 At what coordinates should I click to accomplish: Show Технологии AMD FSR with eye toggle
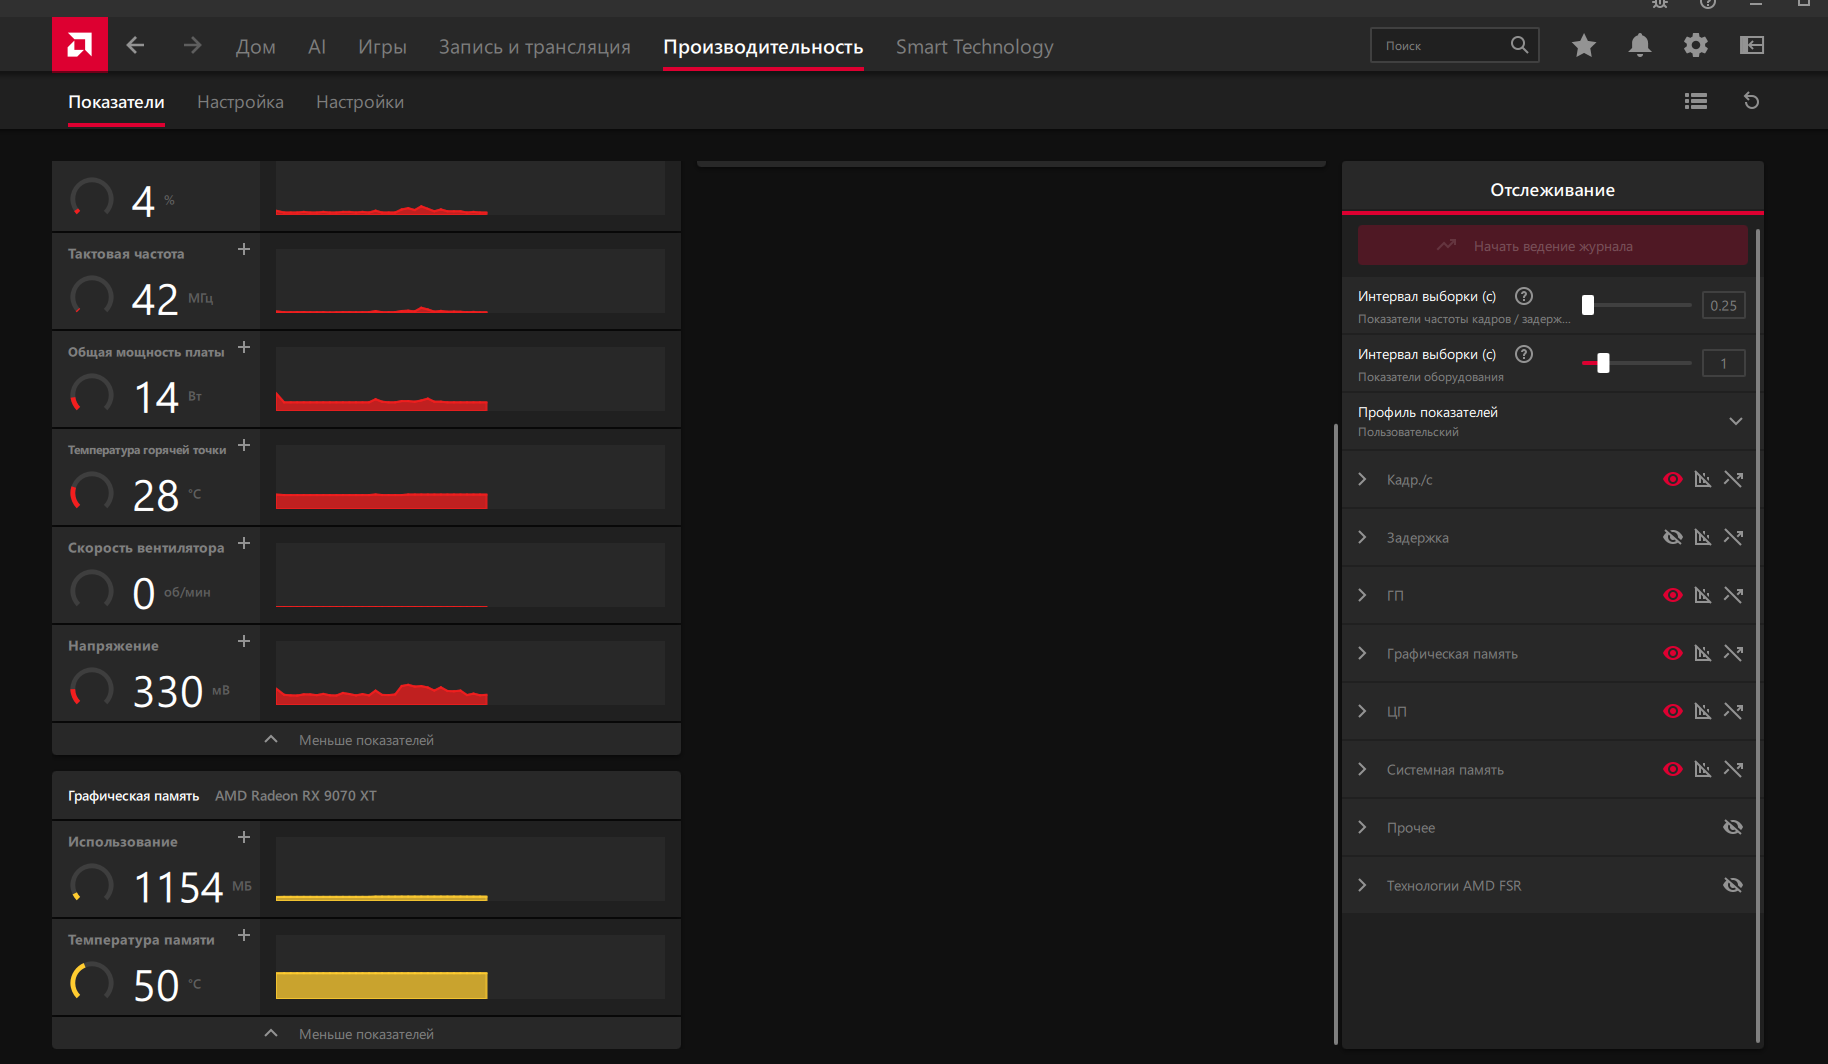1733,885
